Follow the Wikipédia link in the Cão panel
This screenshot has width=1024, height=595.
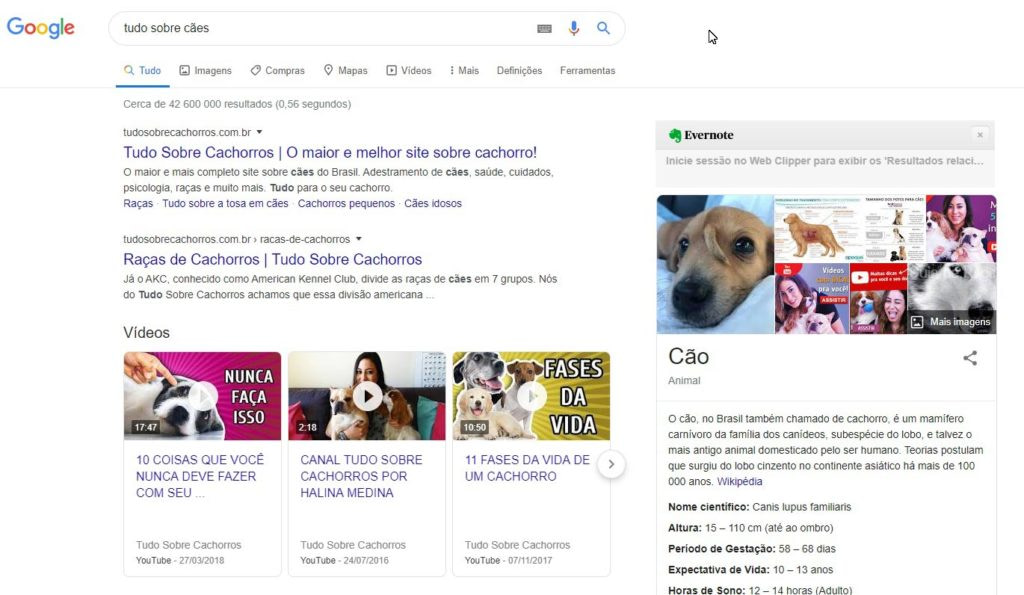click(739, 481)
